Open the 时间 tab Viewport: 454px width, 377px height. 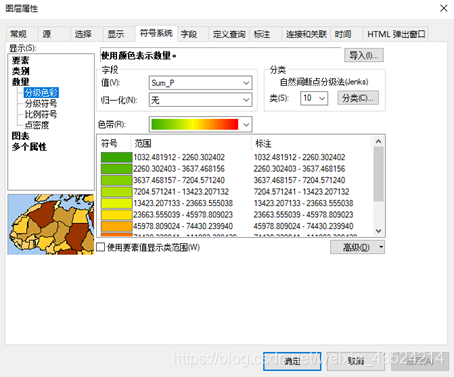pos(347,34)
